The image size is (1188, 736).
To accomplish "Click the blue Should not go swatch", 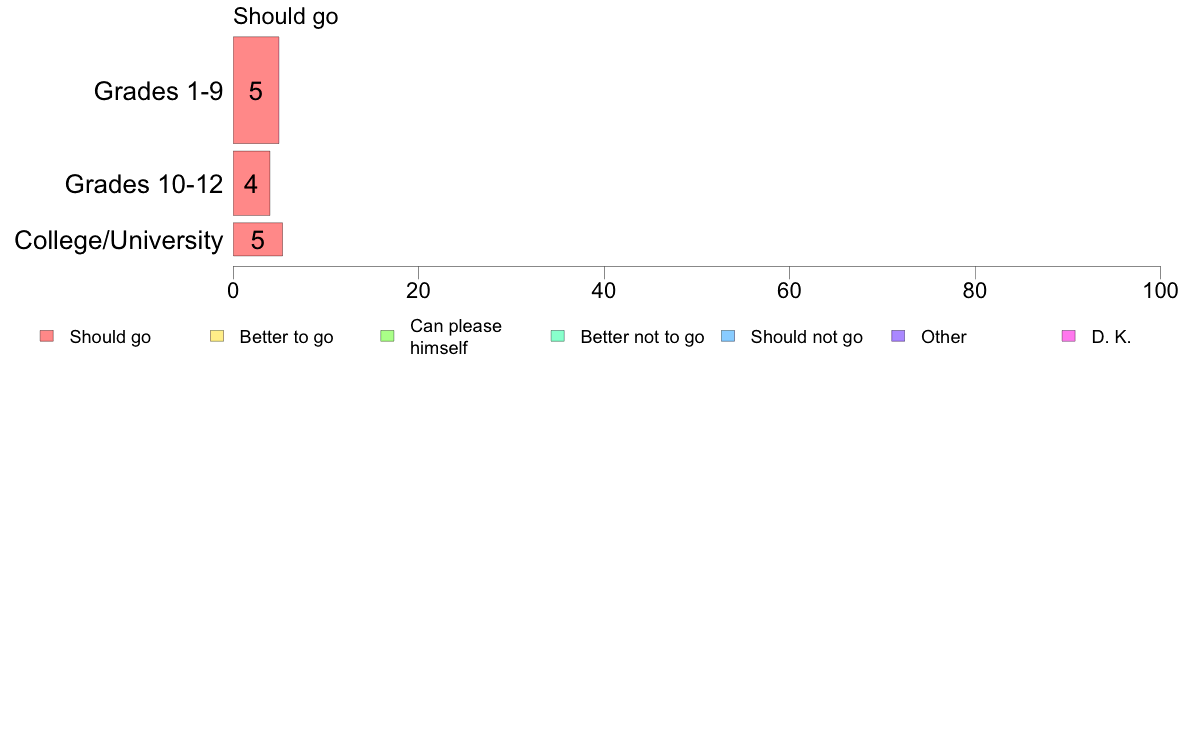I will 728,336.
